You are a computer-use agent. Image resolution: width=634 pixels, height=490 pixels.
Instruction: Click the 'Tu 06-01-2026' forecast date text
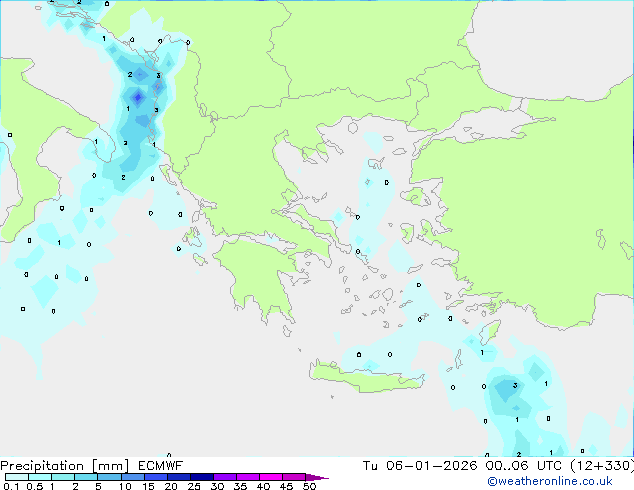point(420,466)
